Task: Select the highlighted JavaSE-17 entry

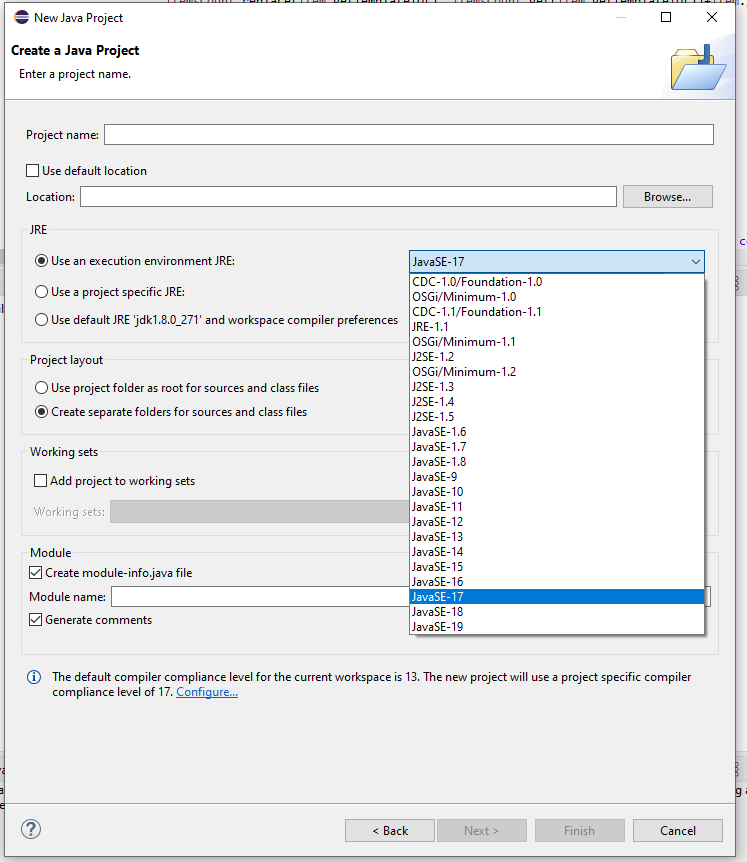Action: 438,597
